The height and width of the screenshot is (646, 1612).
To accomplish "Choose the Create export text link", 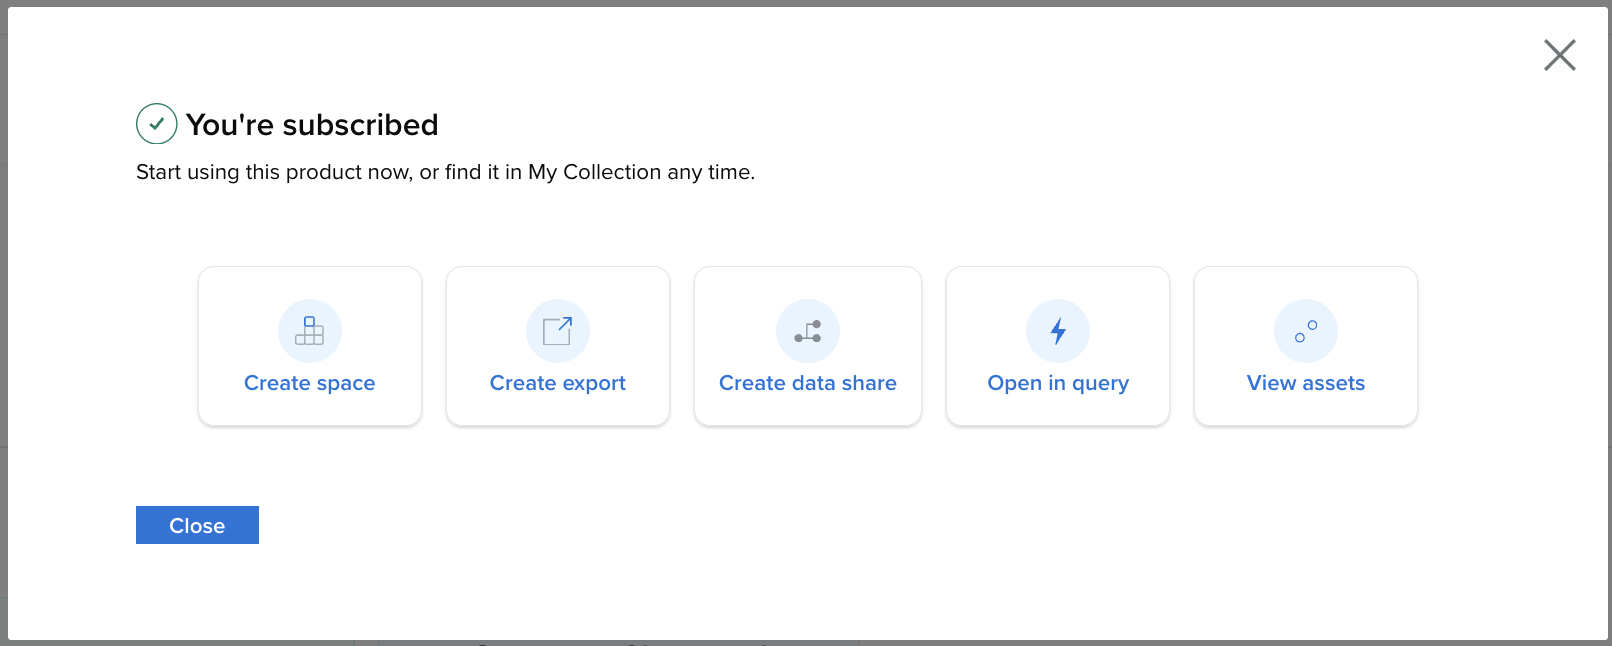I will click(x=558, y=383).
